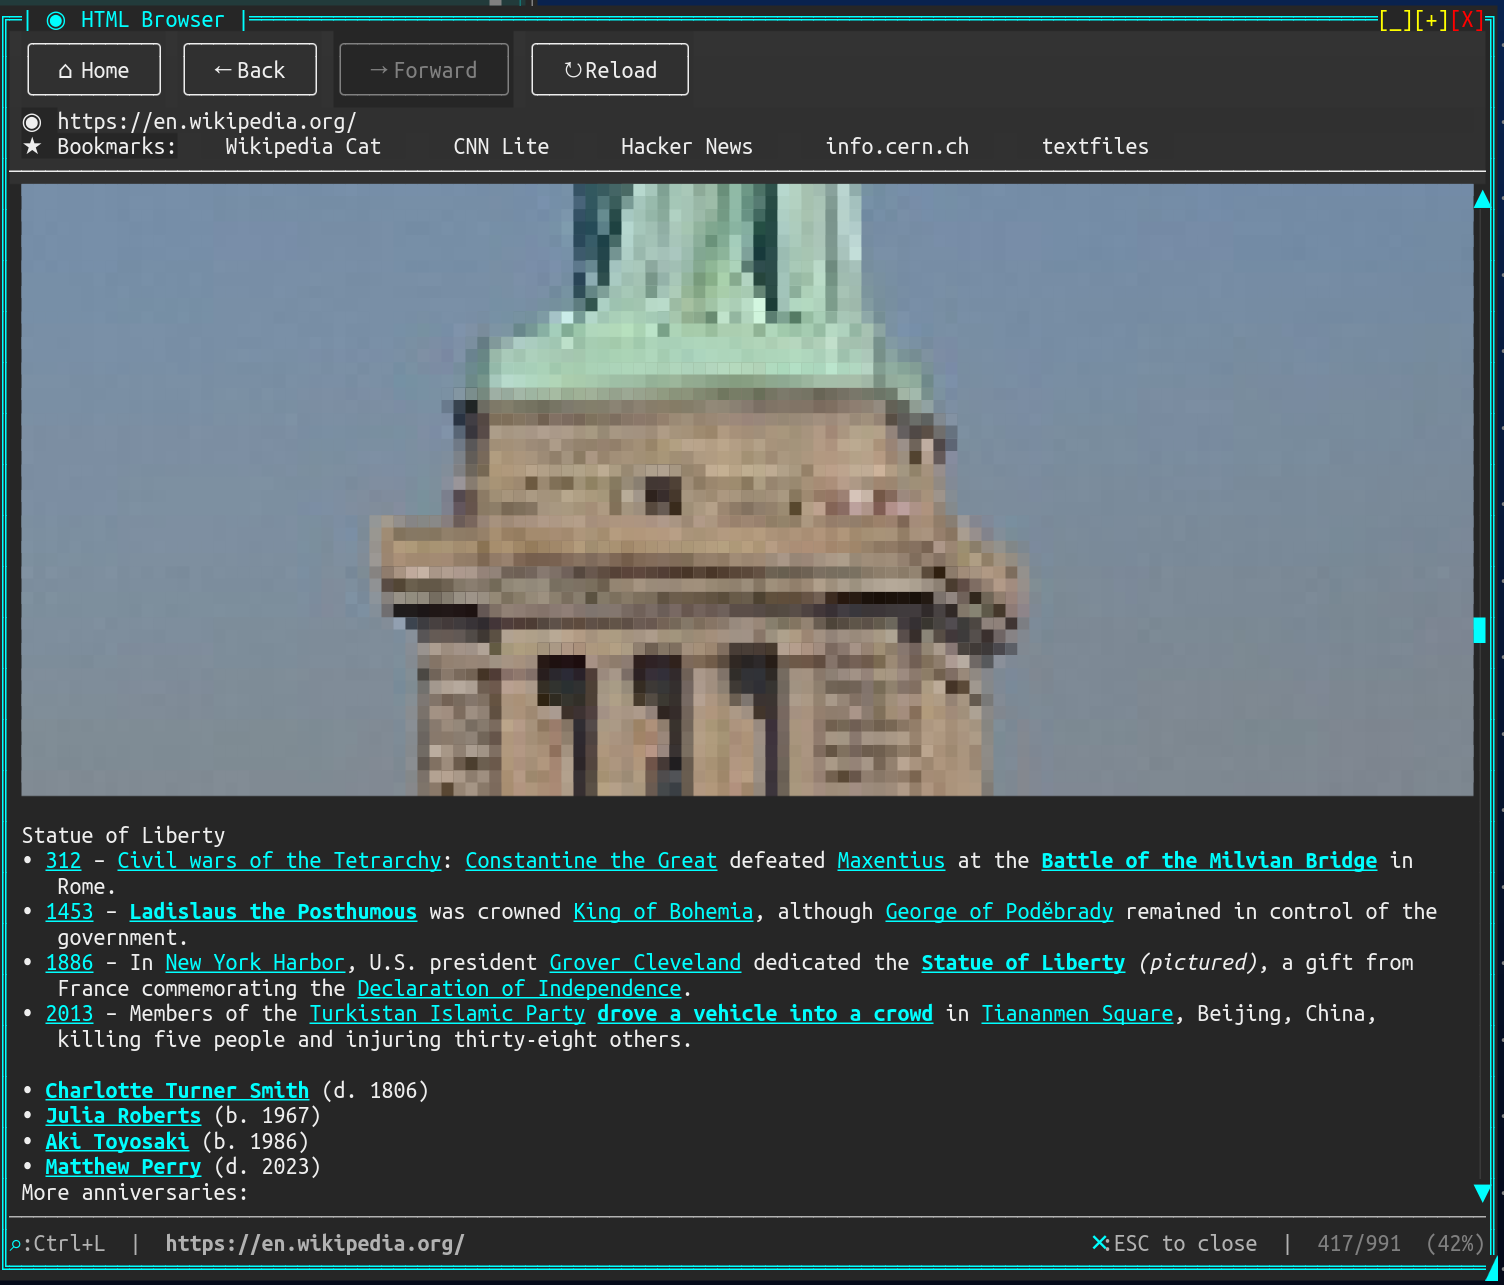Image resolution: width=1504 pixels, height=1285 pixels.
Task: Follow the Declaration of Independence link
Action: [519, 989]
